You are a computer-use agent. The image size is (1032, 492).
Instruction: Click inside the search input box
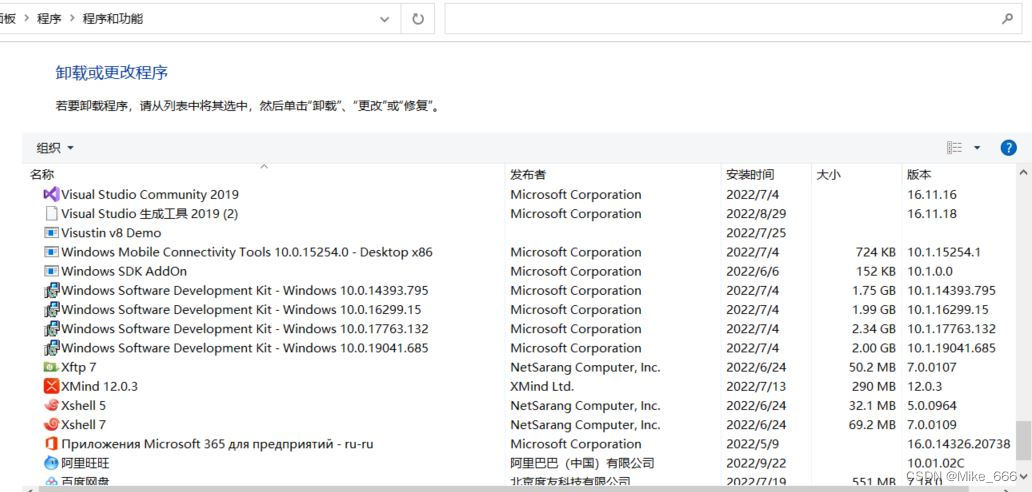[720, 19]
